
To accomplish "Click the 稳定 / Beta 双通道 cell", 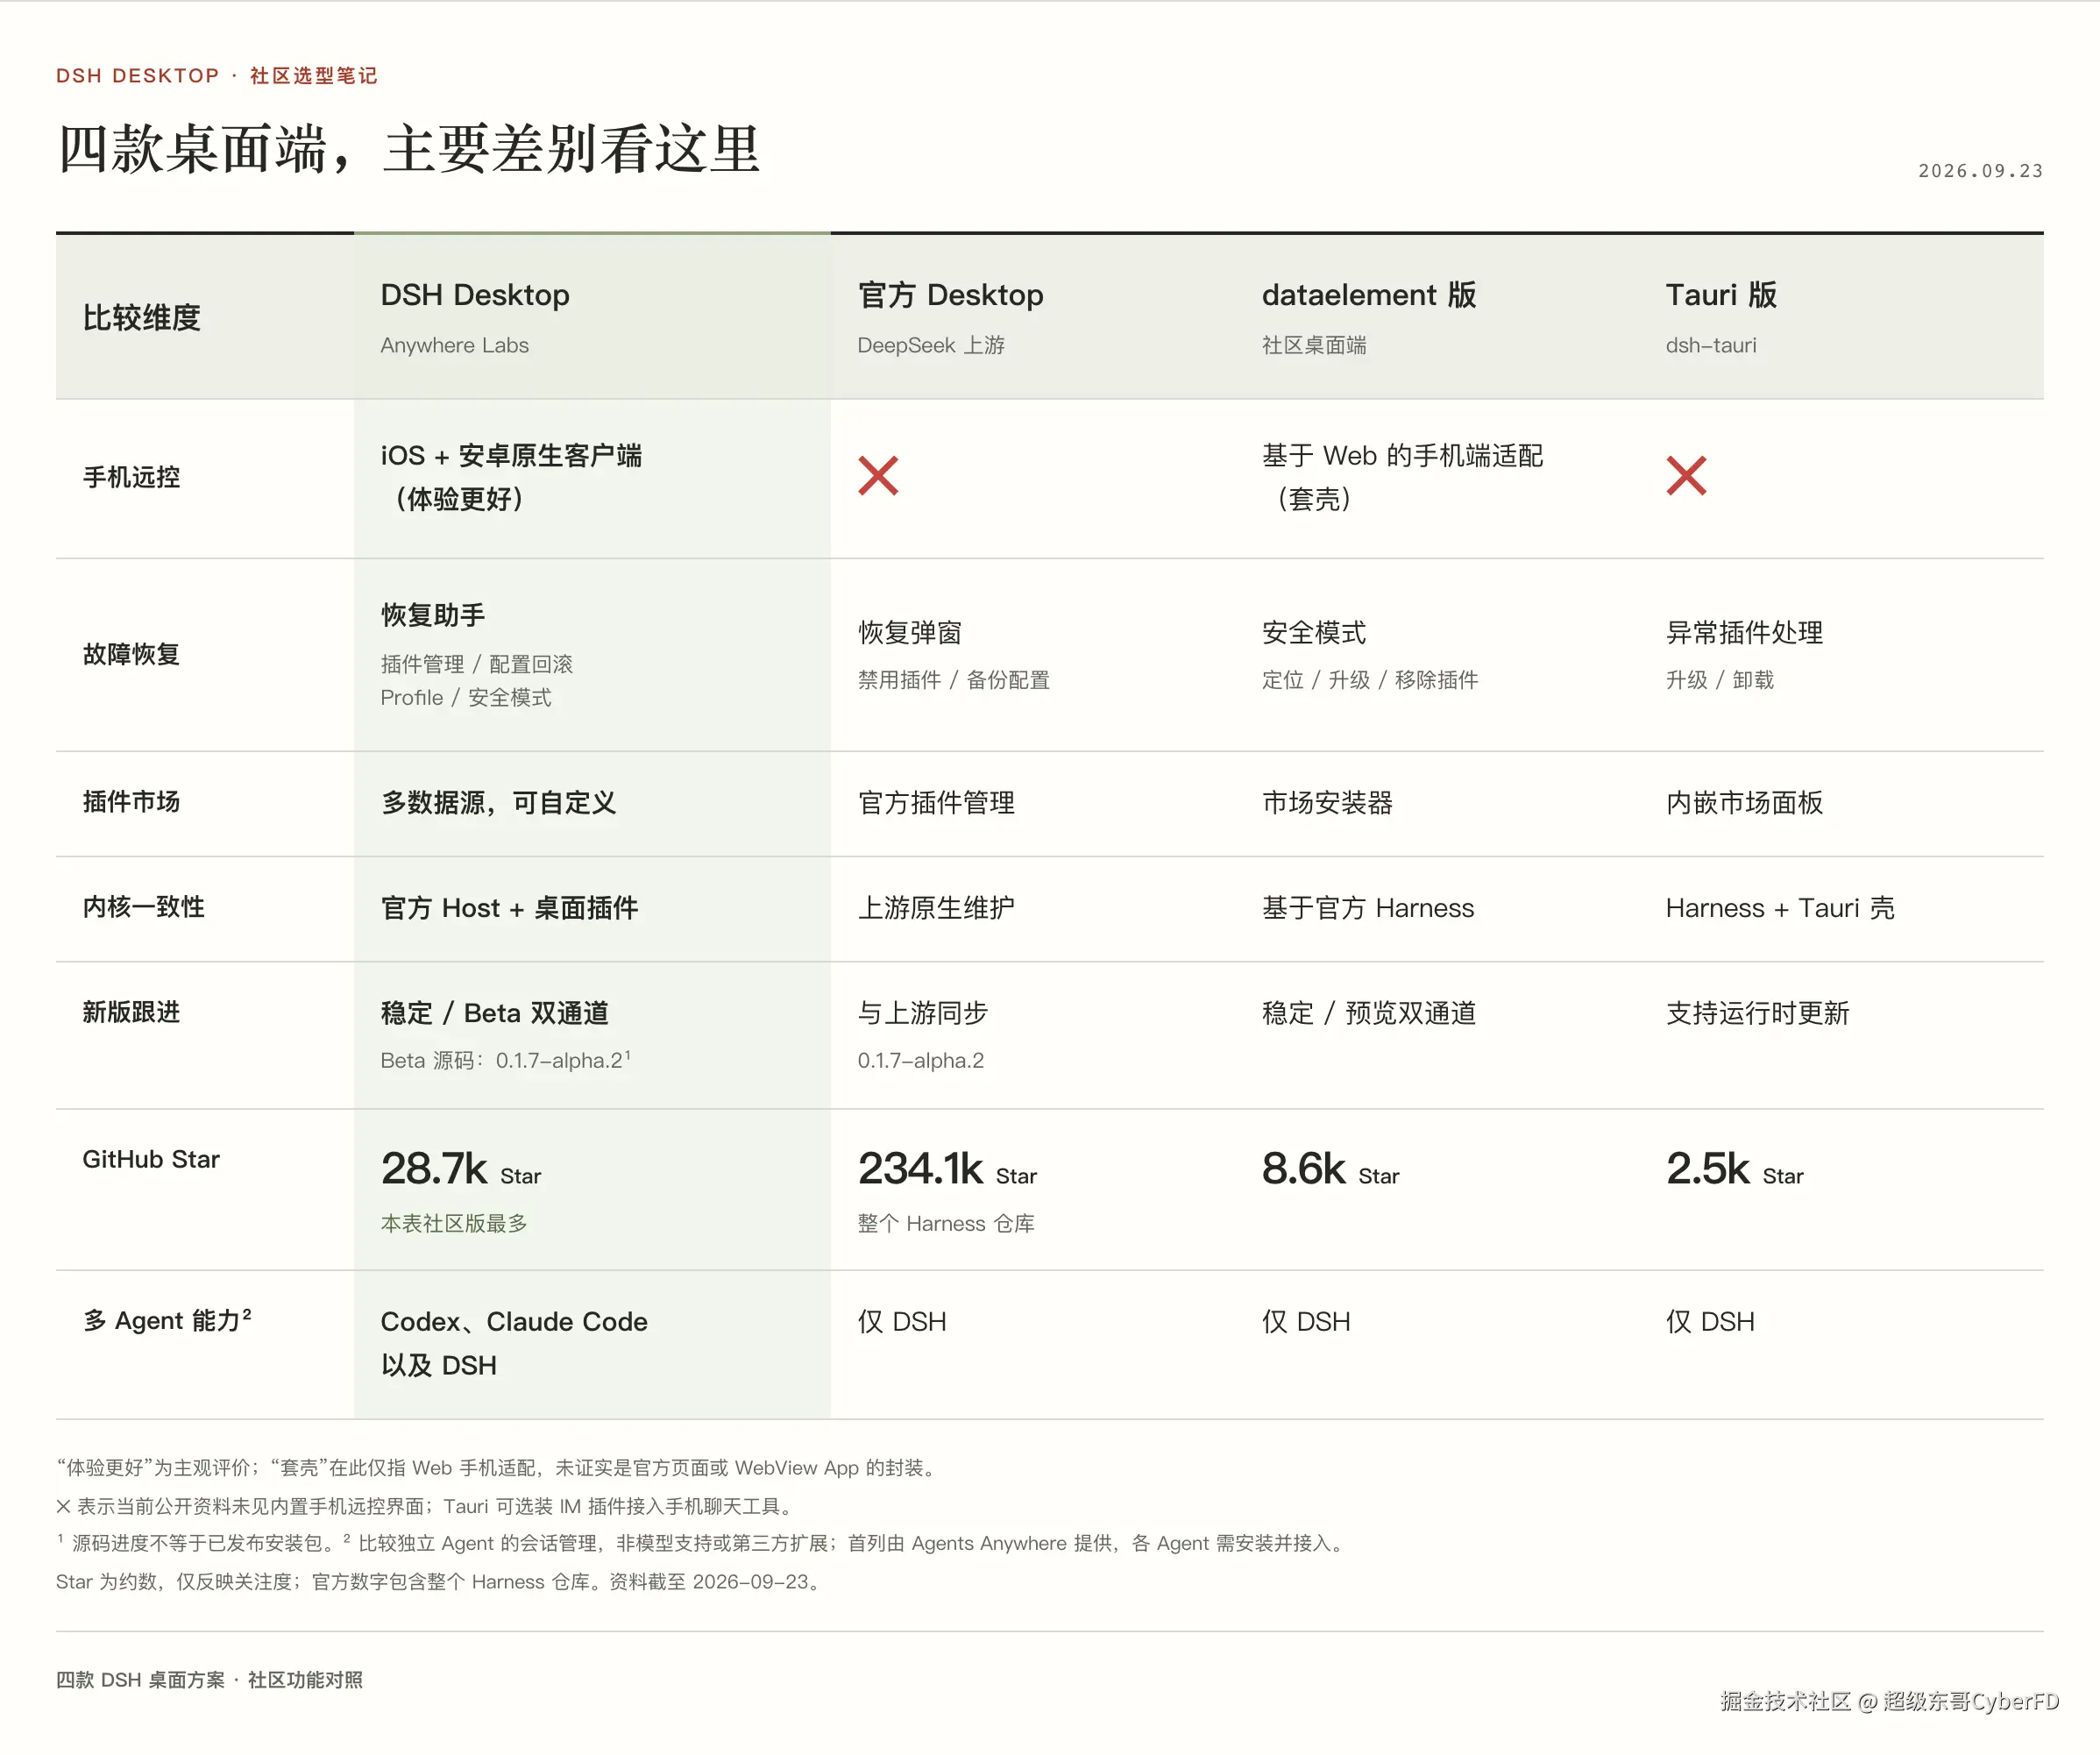I will pos(494,1013).
